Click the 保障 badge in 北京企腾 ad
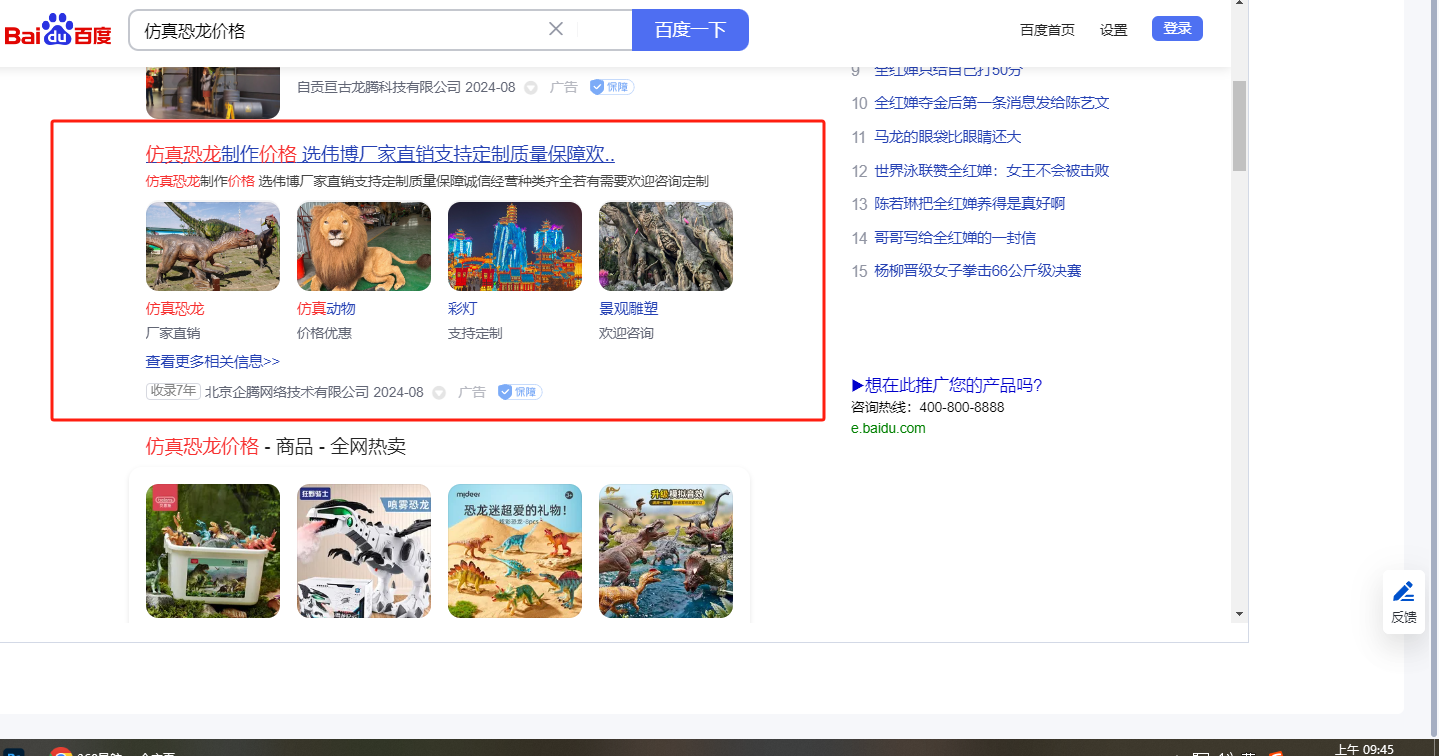This screenshot has height=756, width=1439. coord(520,392)
